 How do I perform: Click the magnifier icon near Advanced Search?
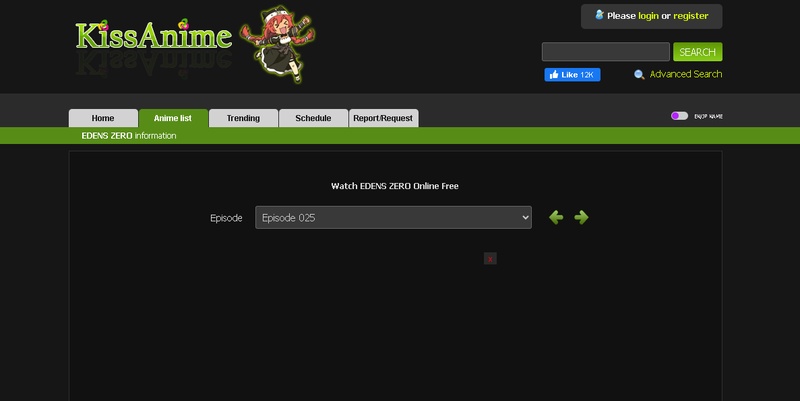(x=639, y=74)
